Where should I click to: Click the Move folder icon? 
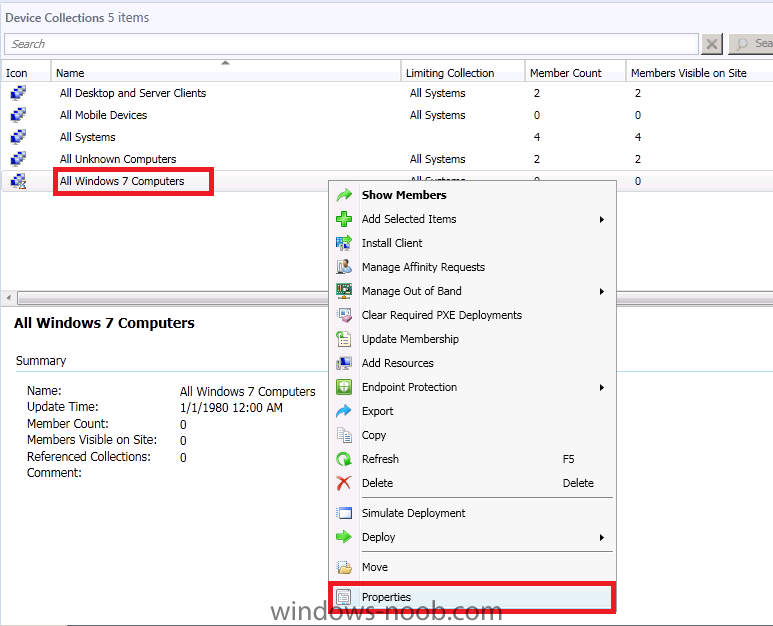tap(344, 567)
